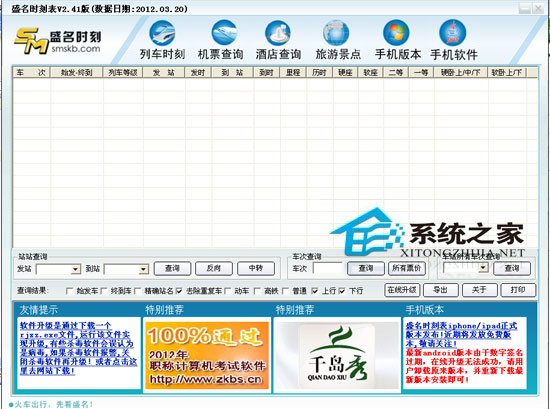Enable 普通 train filter checkbox
The image size is (550, 409).
[286, 291]
